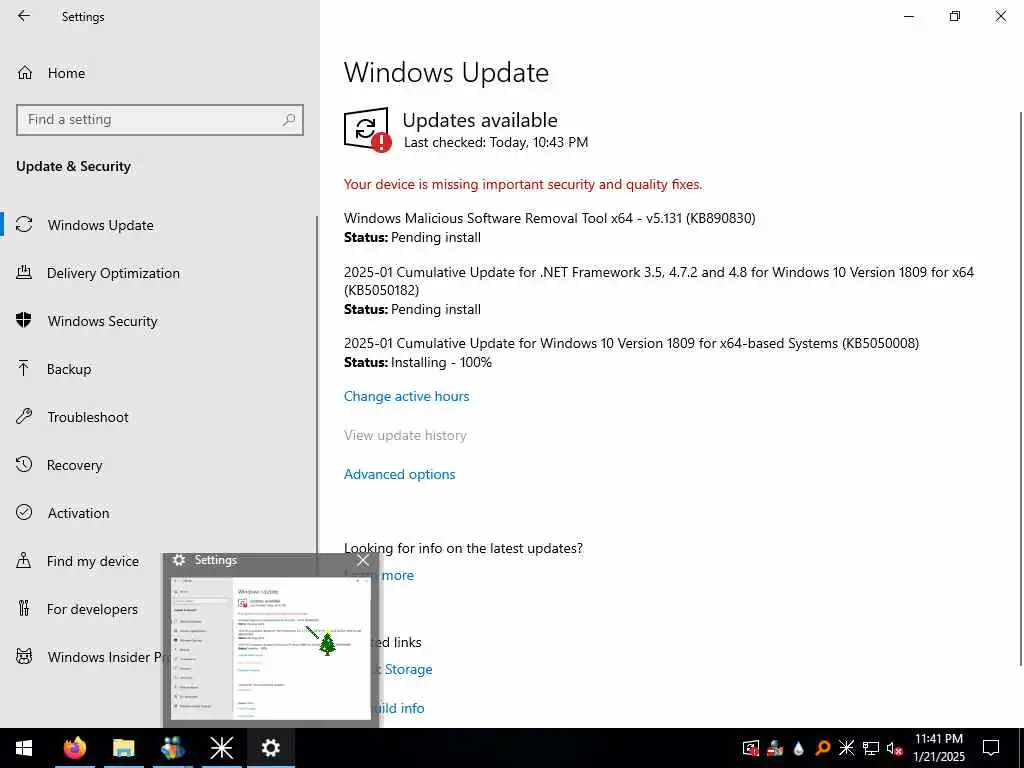Open Recovery options
This screenshot has height=768, width=1024.
[74, 465]
